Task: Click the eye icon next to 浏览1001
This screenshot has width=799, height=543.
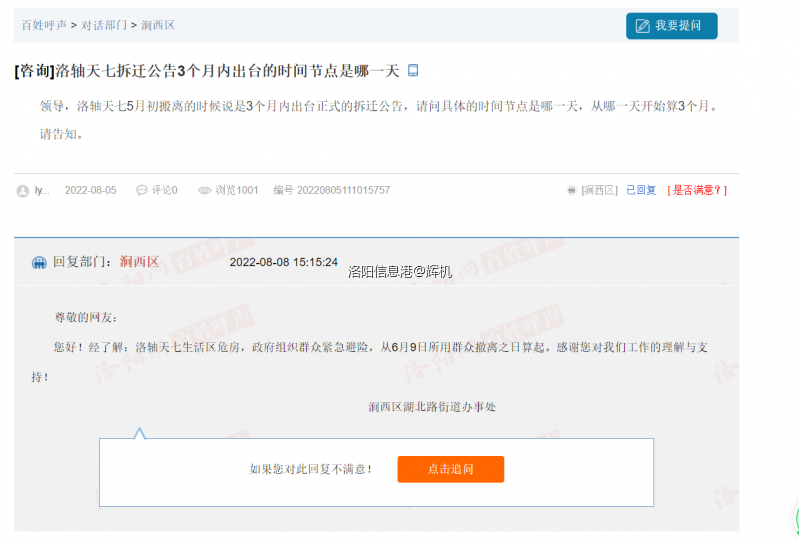Action: coord(204,190)
